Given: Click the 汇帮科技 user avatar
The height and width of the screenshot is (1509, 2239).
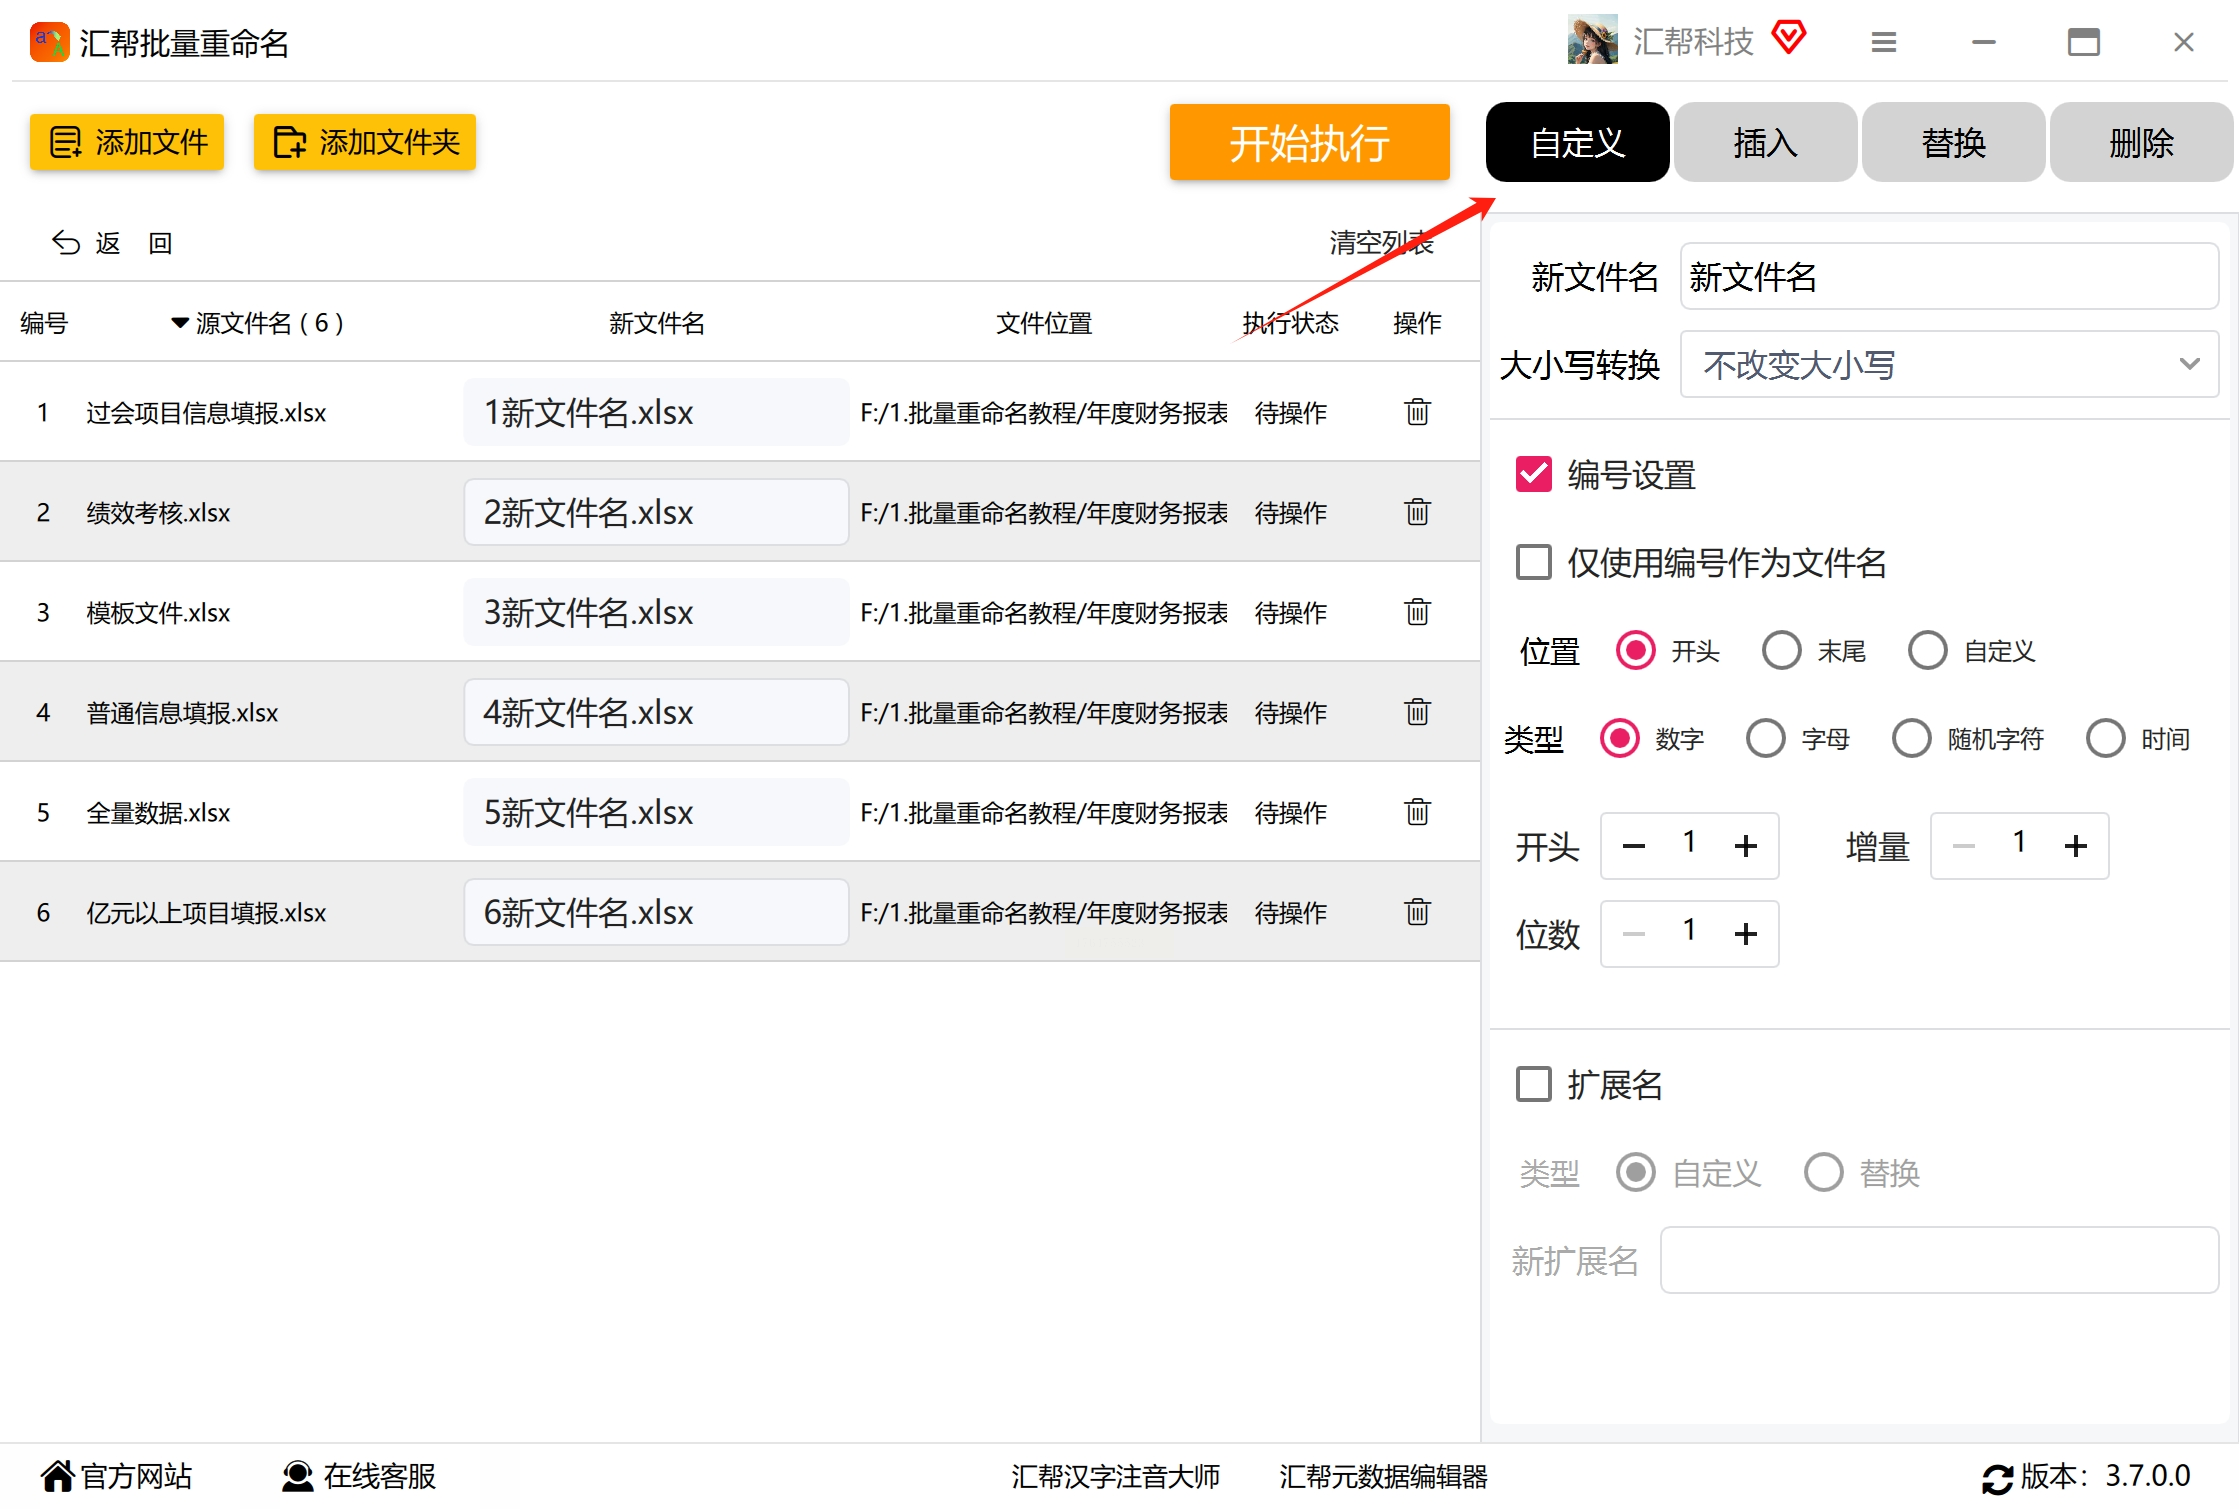Looking at the screenshot, I should (1592, 40).
